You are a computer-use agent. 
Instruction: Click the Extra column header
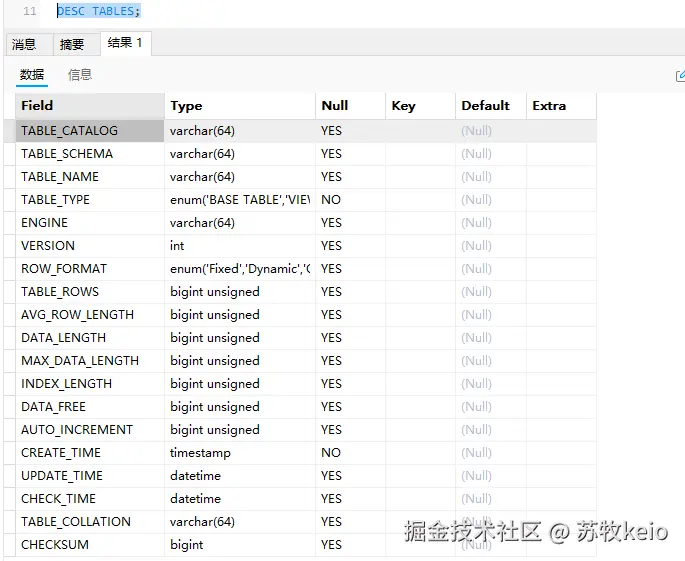point(561,106)
